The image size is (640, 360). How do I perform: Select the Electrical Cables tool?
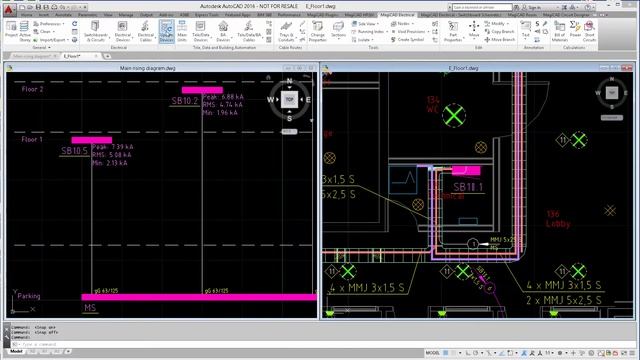coord(145,31)
